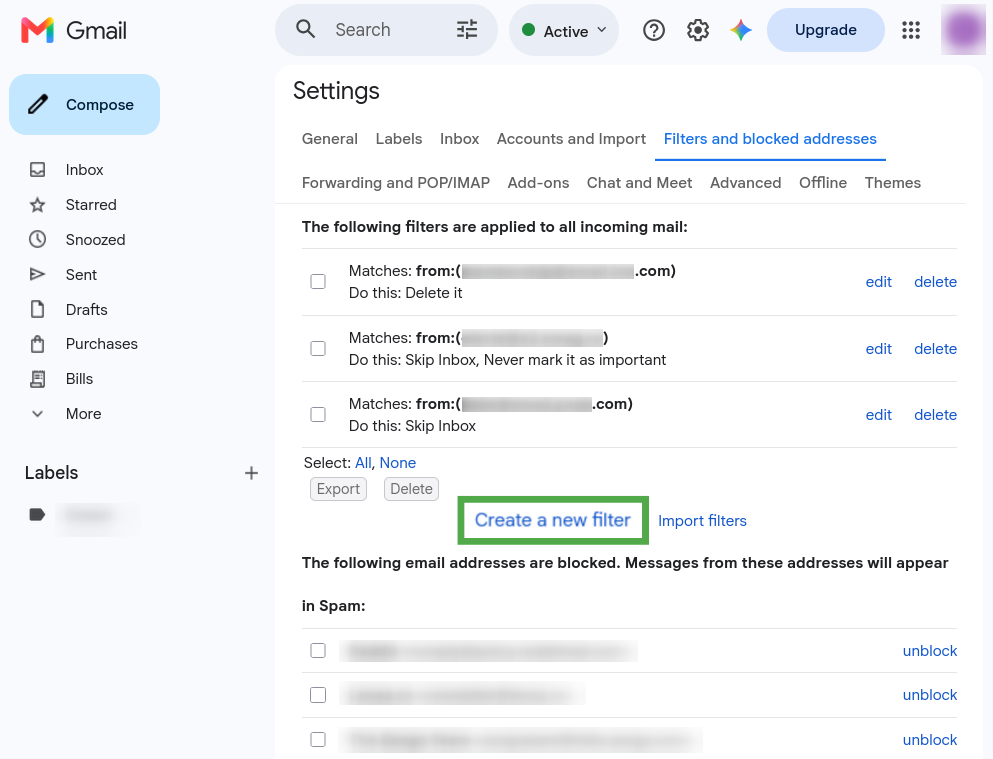Unblock the third blocked address
The width and height of the screenshot is (993, 759).
click(x=929, y=739)
